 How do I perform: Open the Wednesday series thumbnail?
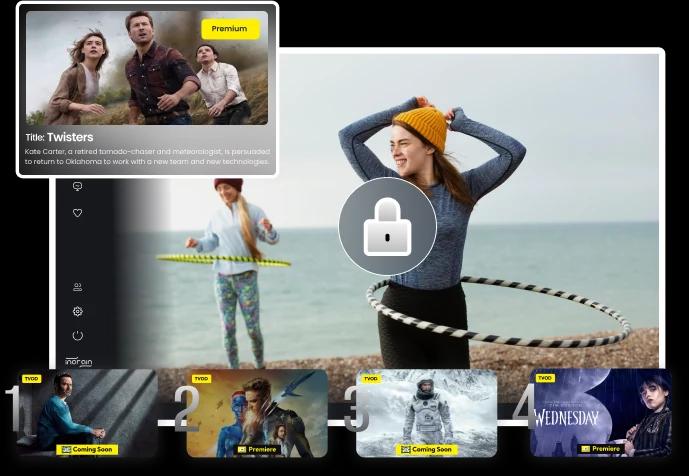pyautogui.click(x=600, y=408)
